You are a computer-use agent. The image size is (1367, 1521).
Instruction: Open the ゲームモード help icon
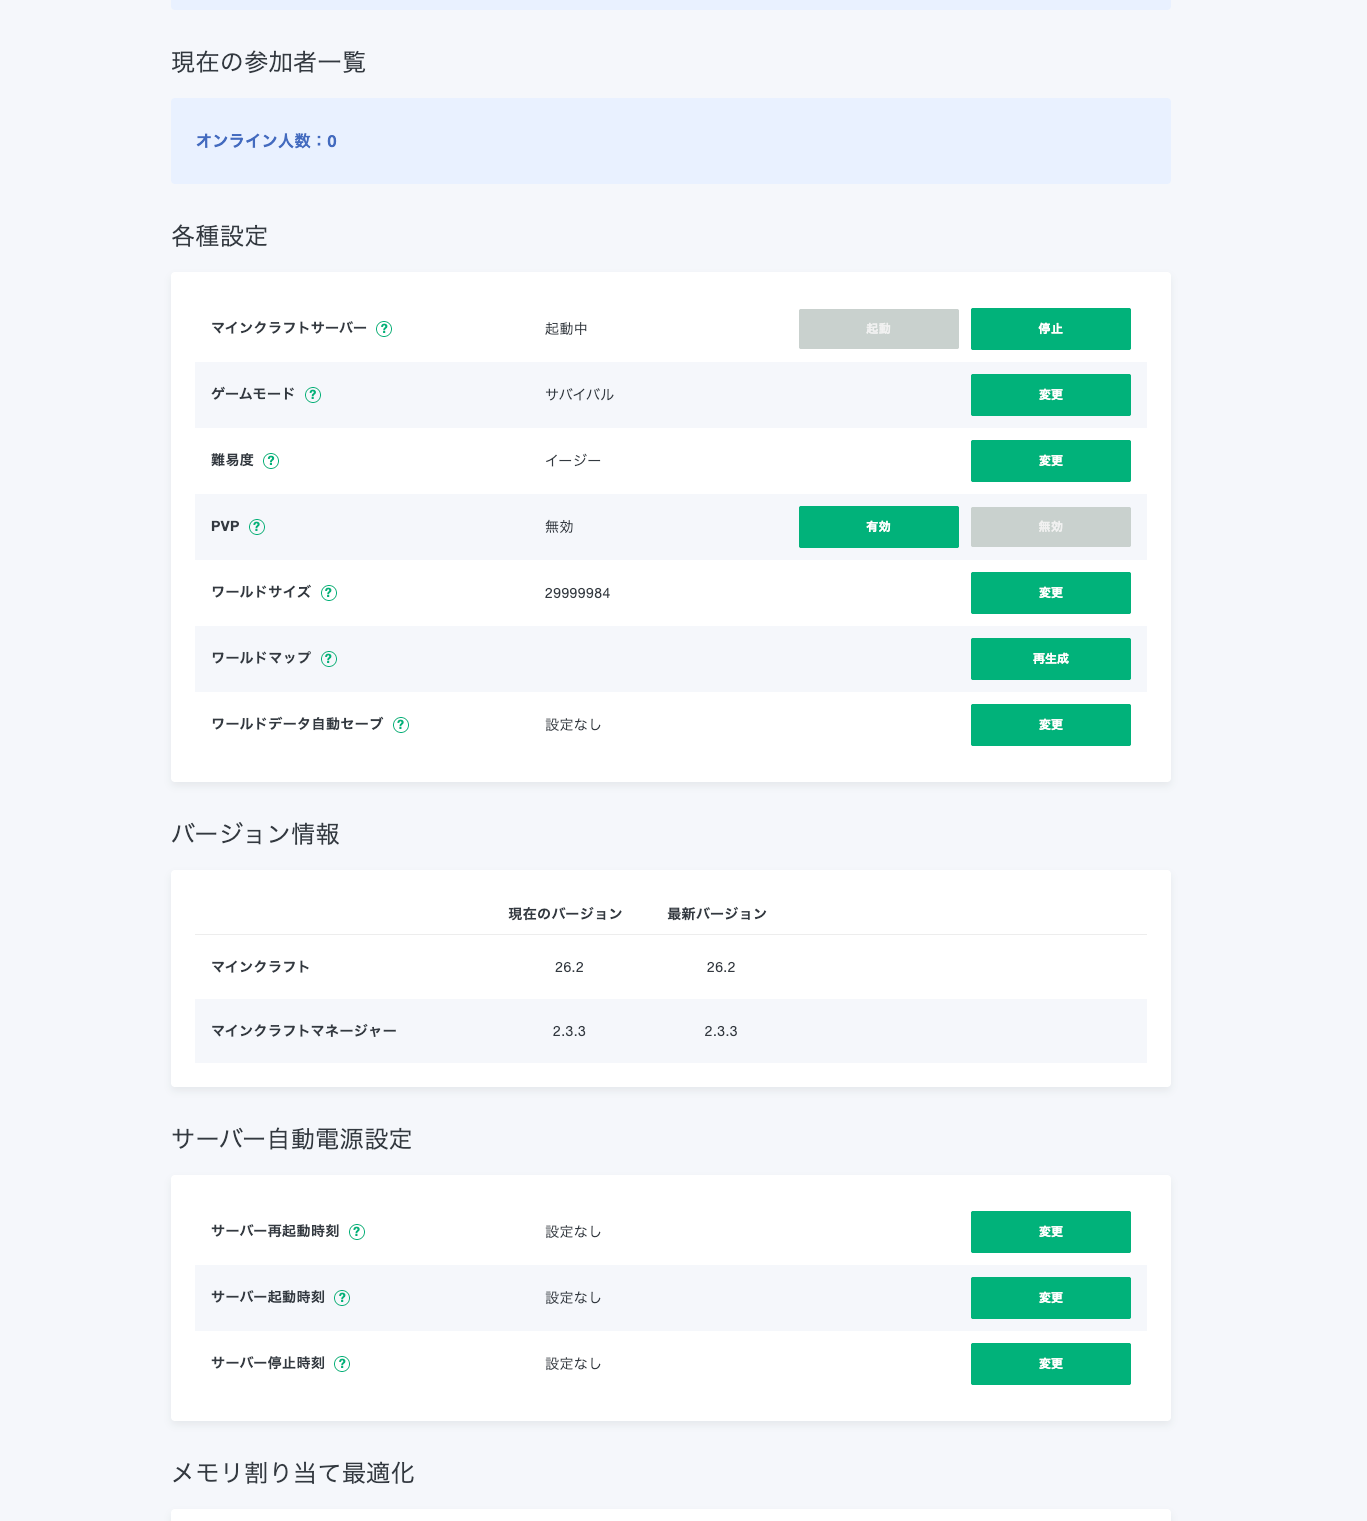tap(313, 395)
